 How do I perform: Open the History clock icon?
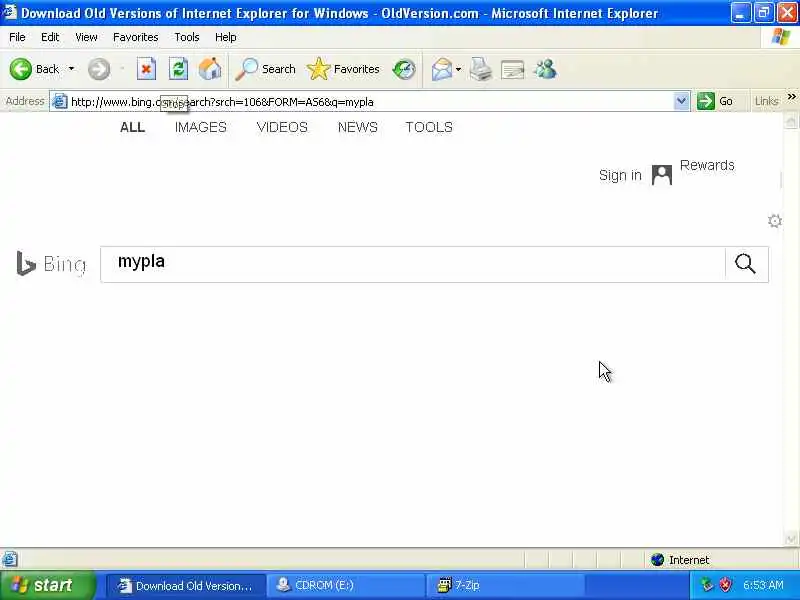[x=404, y=69]
